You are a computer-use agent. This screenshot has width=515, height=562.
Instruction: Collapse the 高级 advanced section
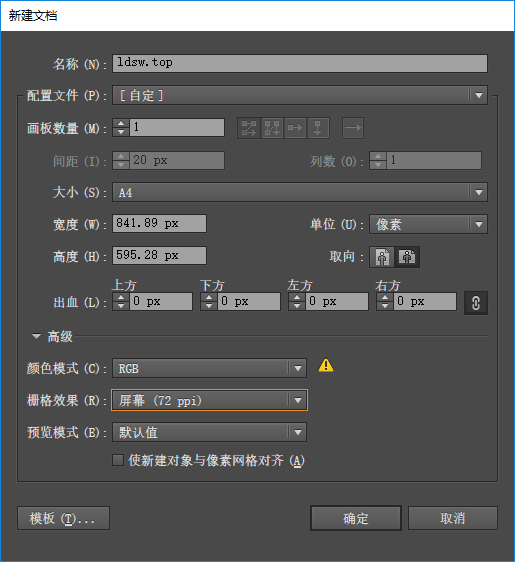coord(36,336)
